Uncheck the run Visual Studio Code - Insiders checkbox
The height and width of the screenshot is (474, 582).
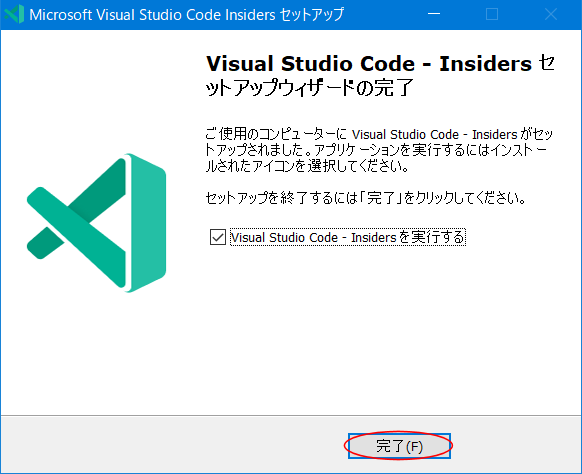click(218, 237)
